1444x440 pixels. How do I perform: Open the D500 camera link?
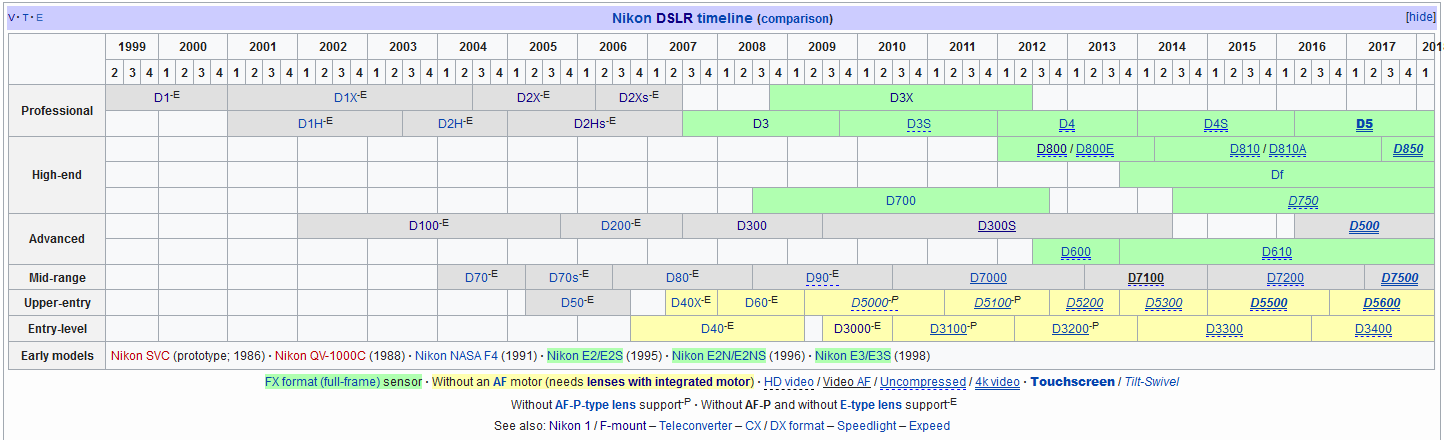coord(1364,226)
